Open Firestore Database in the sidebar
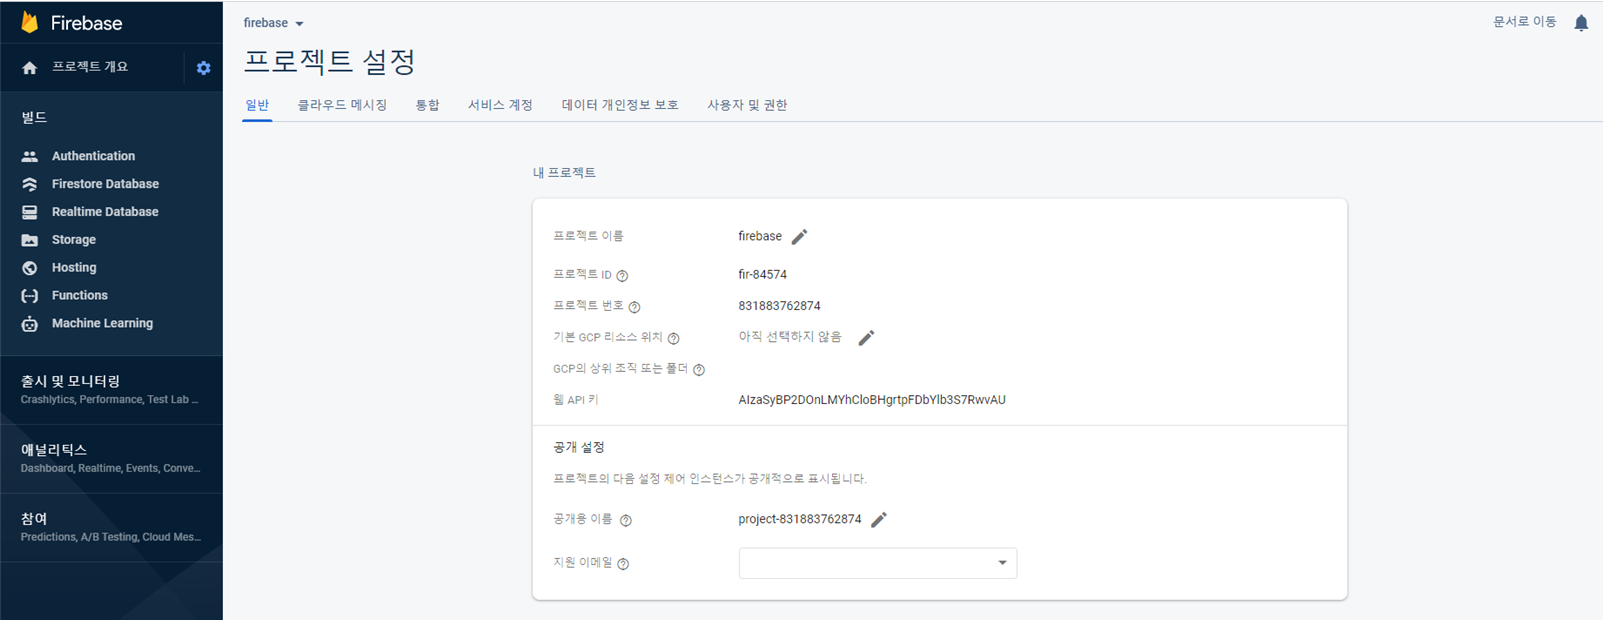Viewport: 1604px width, 621px height. (105, 184)
